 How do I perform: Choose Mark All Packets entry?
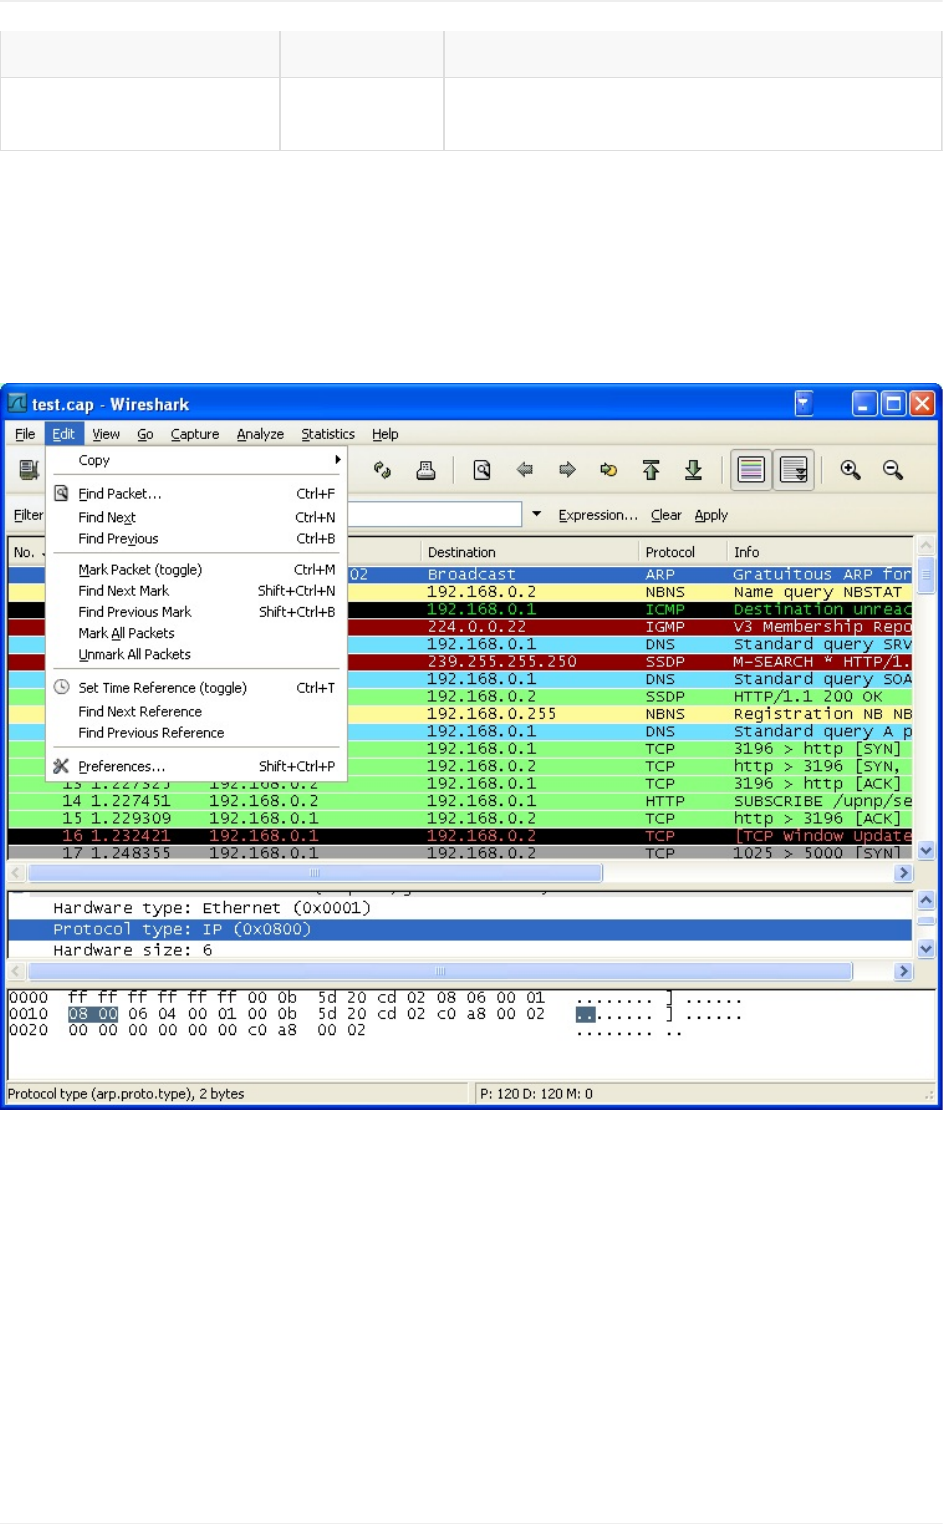click(197, 633)
